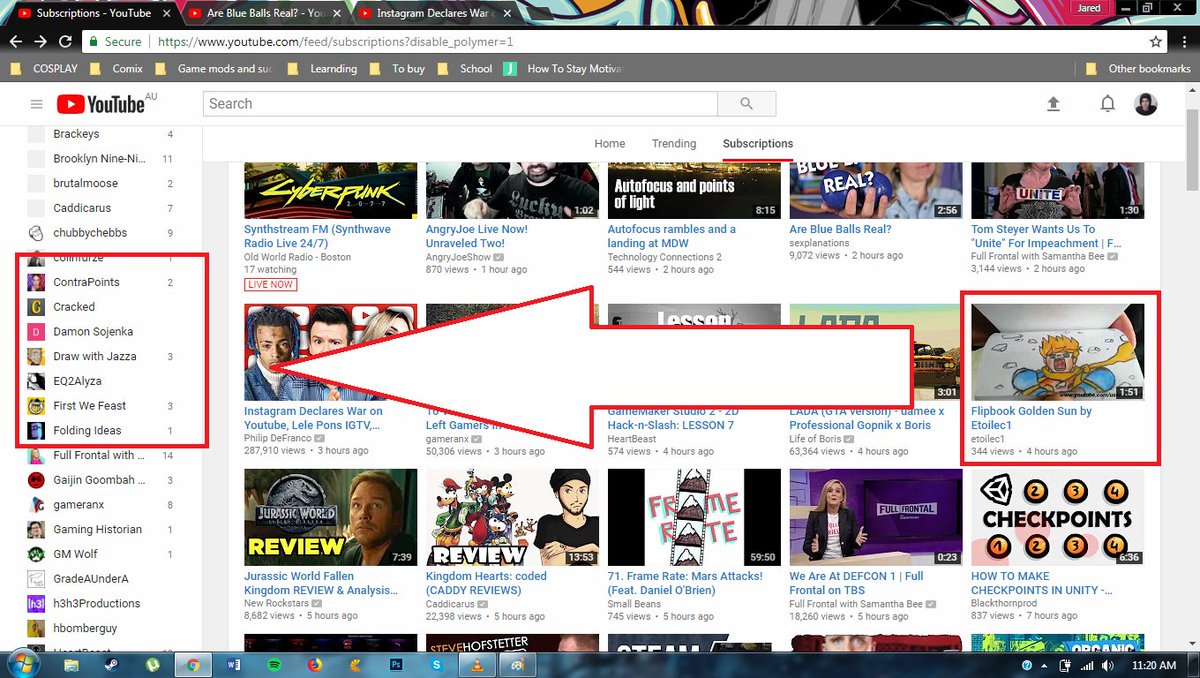Open Are Blue Balls Real video title
Image resolution: width=1200 pixels, height=678 pixels.
click(x=839, y=229)
